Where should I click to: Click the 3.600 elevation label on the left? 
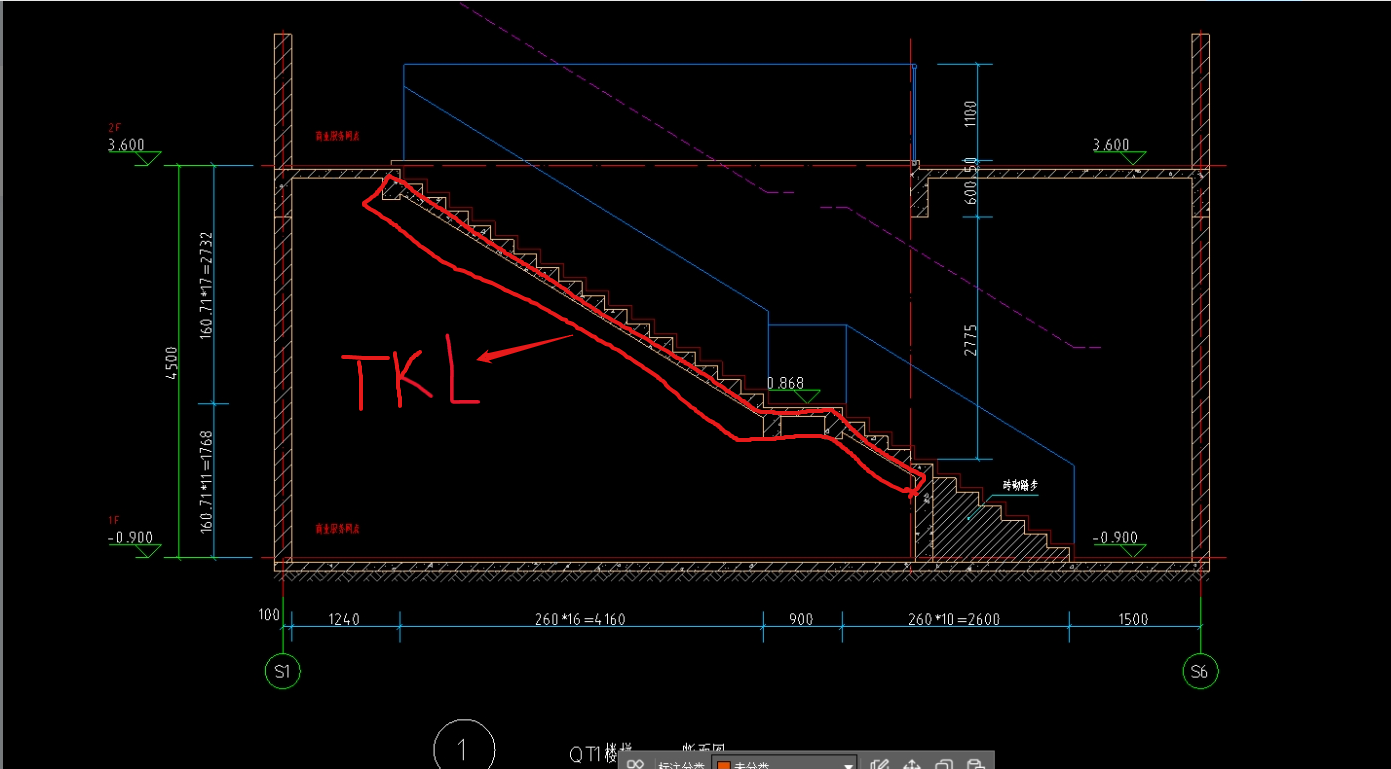[126, 145]
